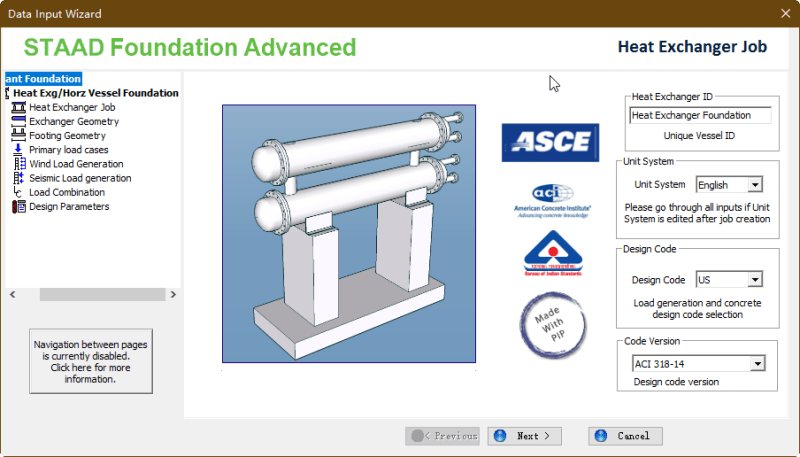The image size is (800, 457).
Task: Click the Design Parameters icon
Action: click(19, 207)
